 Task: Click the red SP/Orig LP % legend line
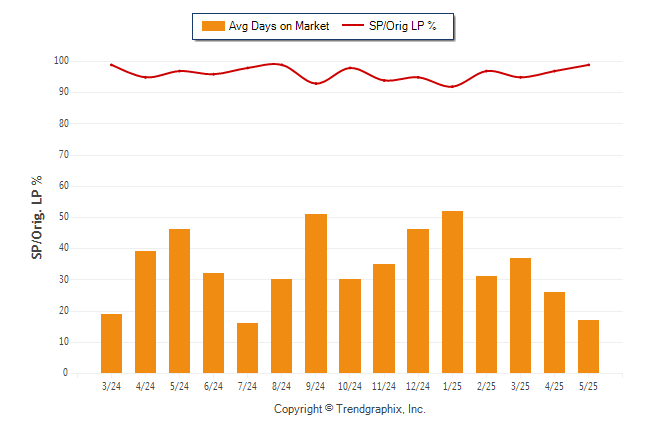(353, 25)
